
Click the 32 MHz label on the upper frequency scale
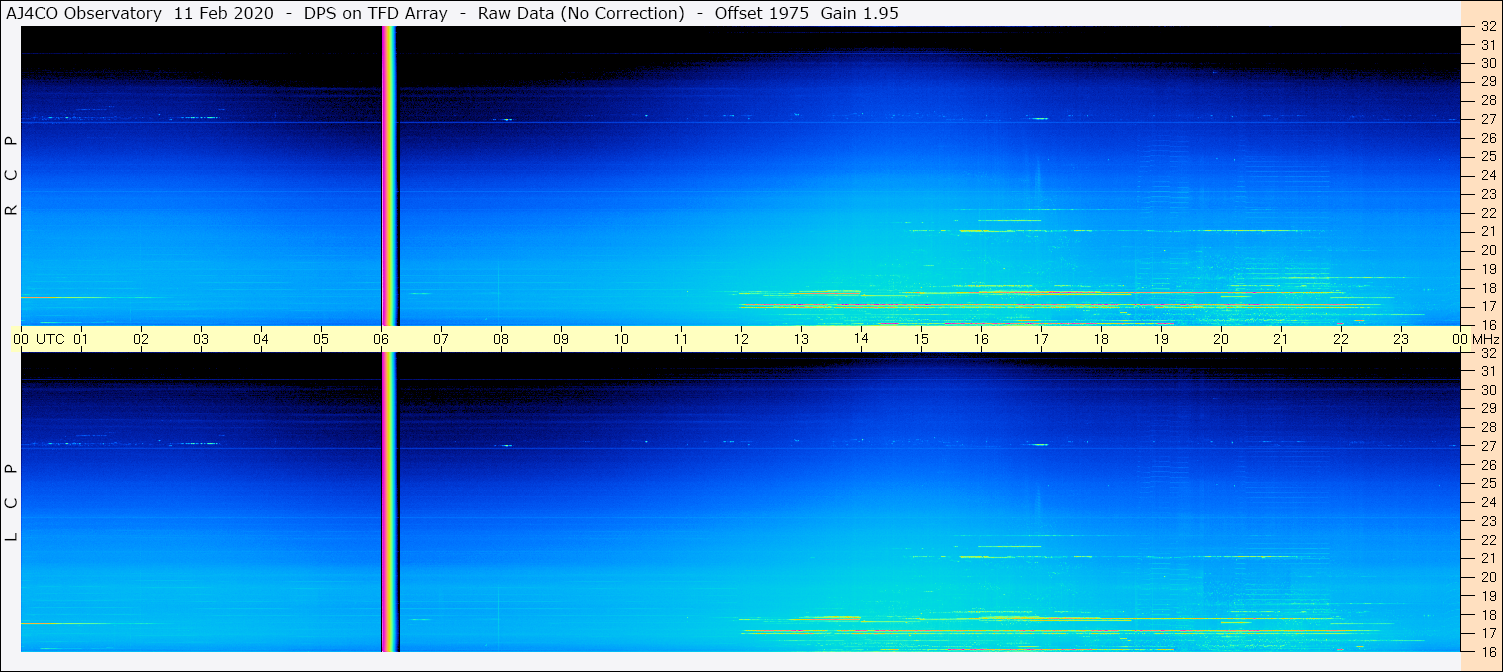pos(1488,28)
